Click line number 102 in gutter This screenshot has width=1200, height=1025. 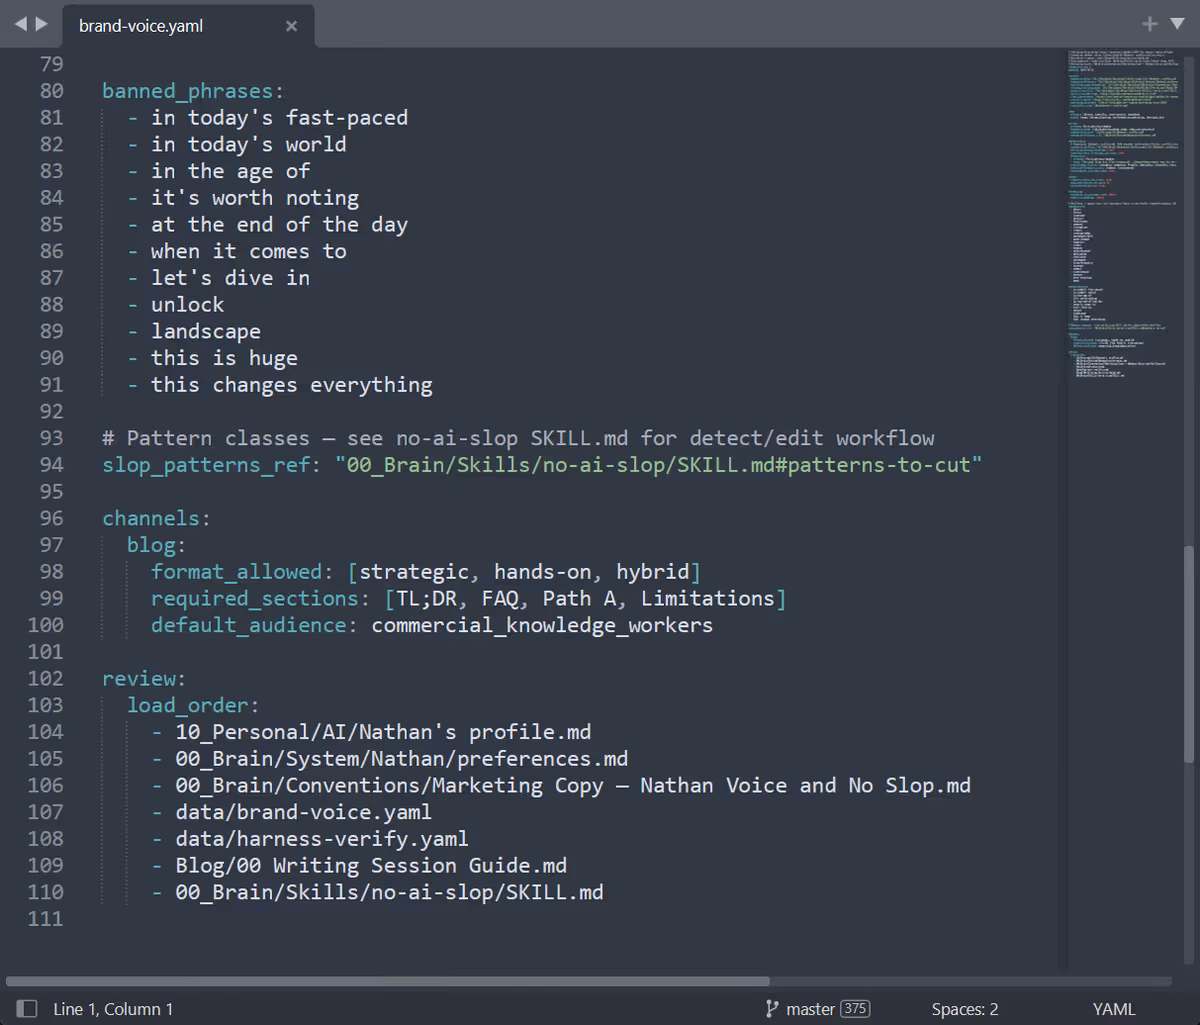(x=45, y=678)
